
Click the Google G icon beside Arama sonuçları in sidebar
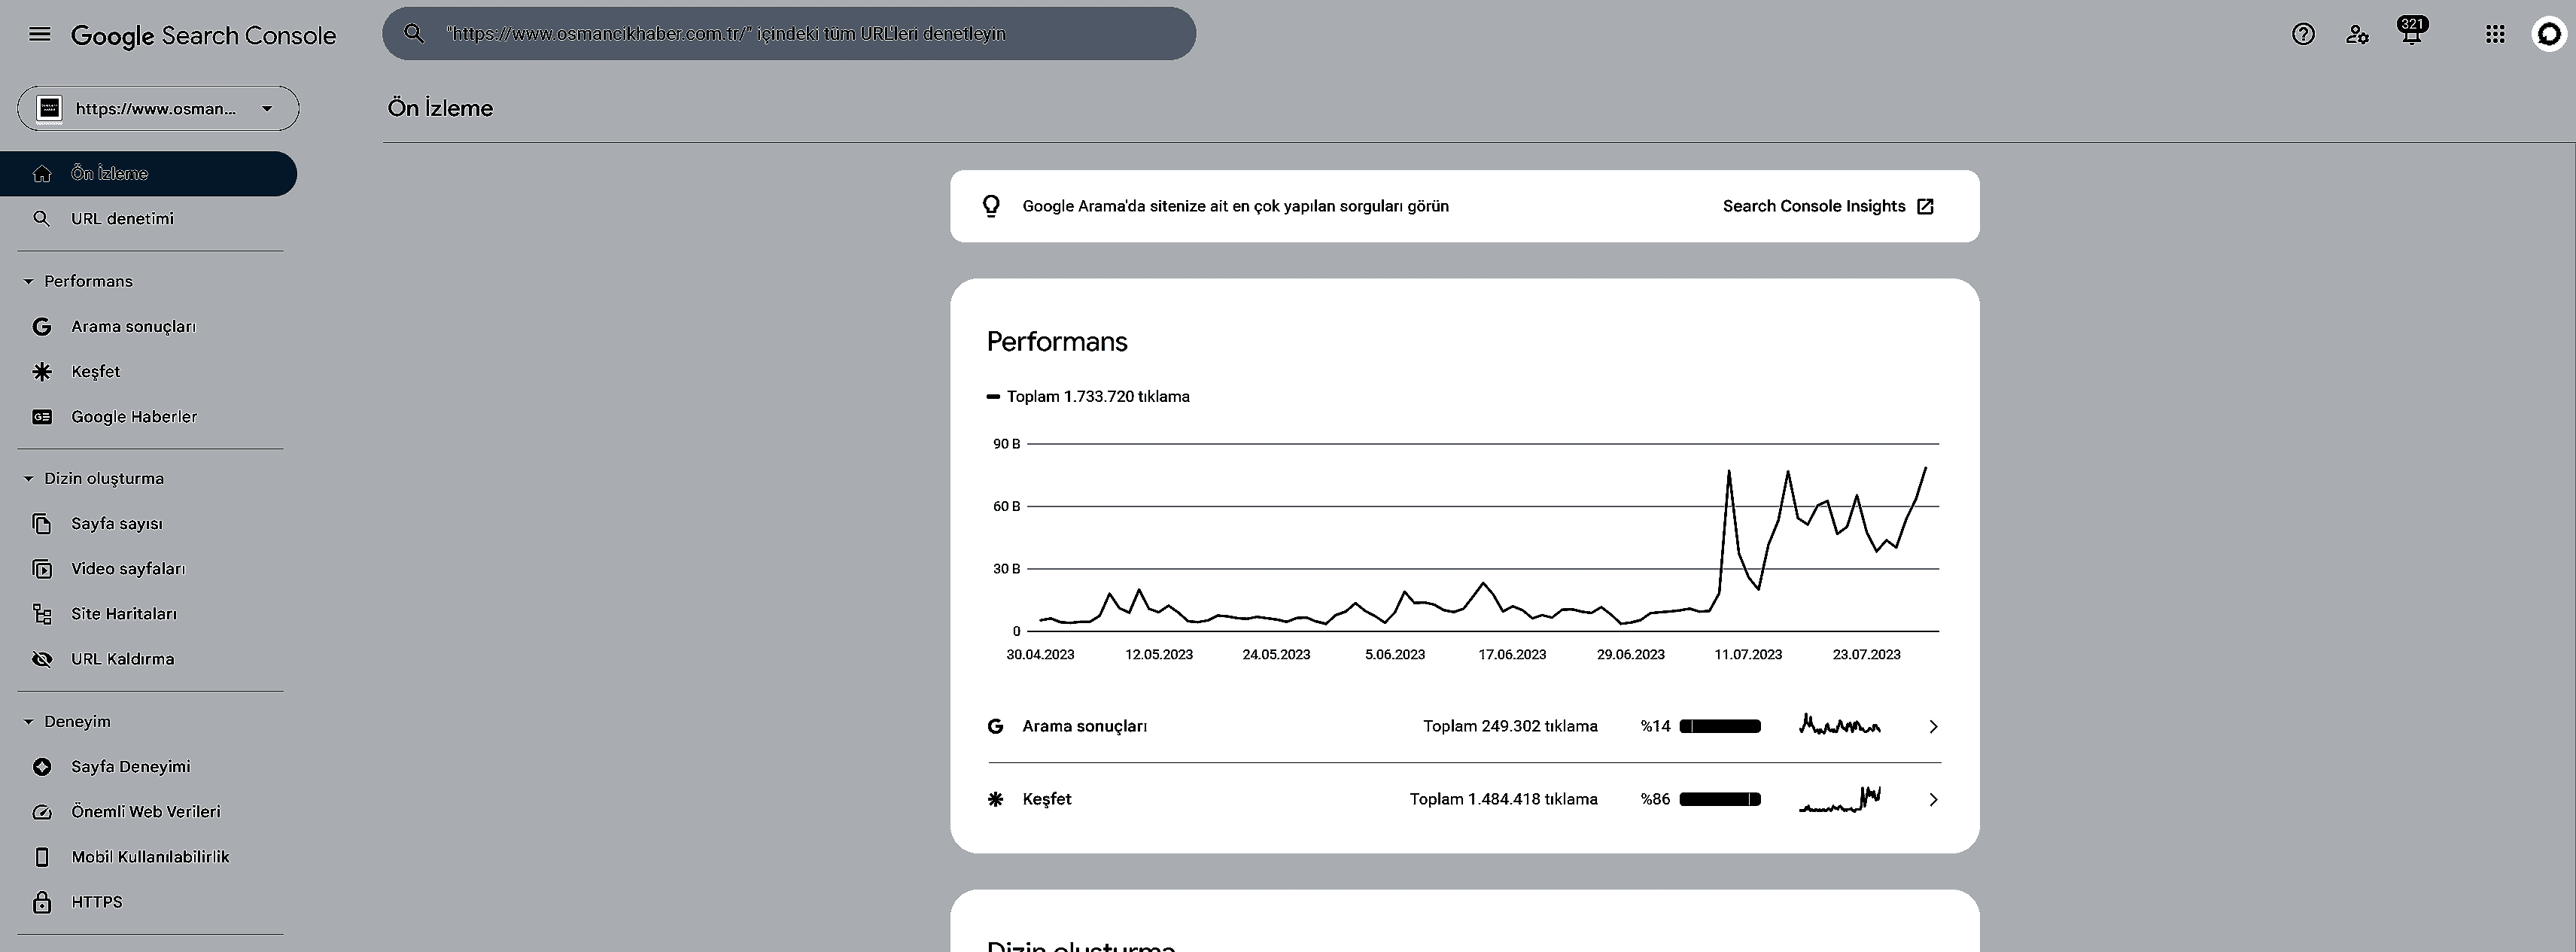tap(42, 327)
